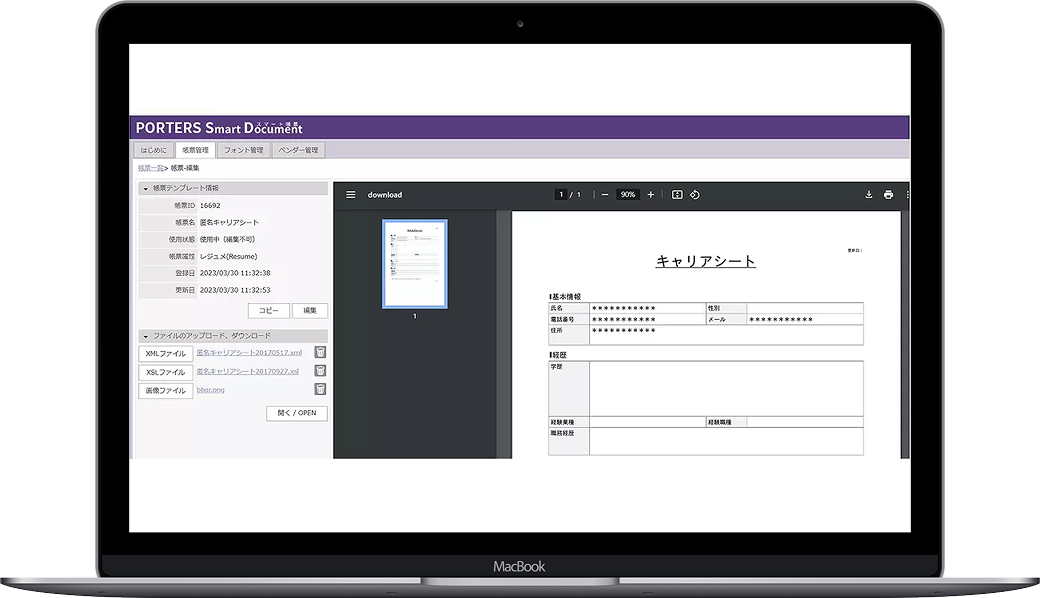Image resolution: width=1040 pixels, height=598 pixels.
Task: Download 匿名キャリアシート-20170927.xsl file link
Action: (247, 371)
